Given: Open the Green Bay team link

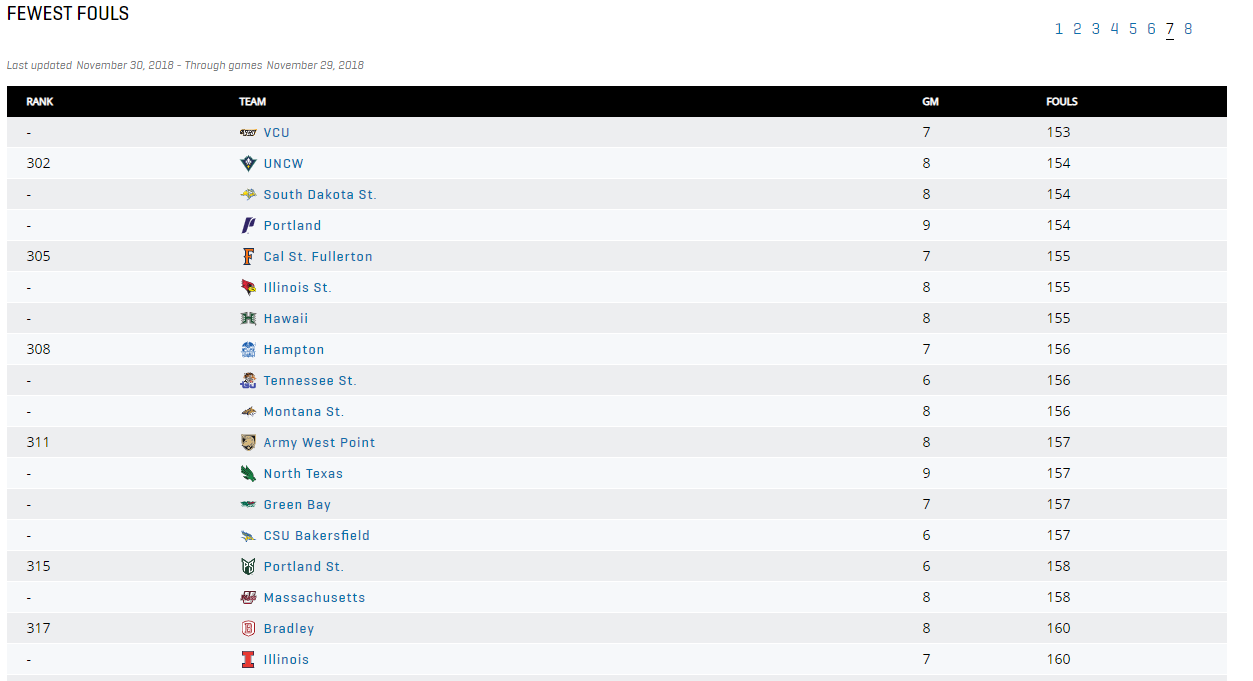Looking at the screenshot, I should (297, 505).
